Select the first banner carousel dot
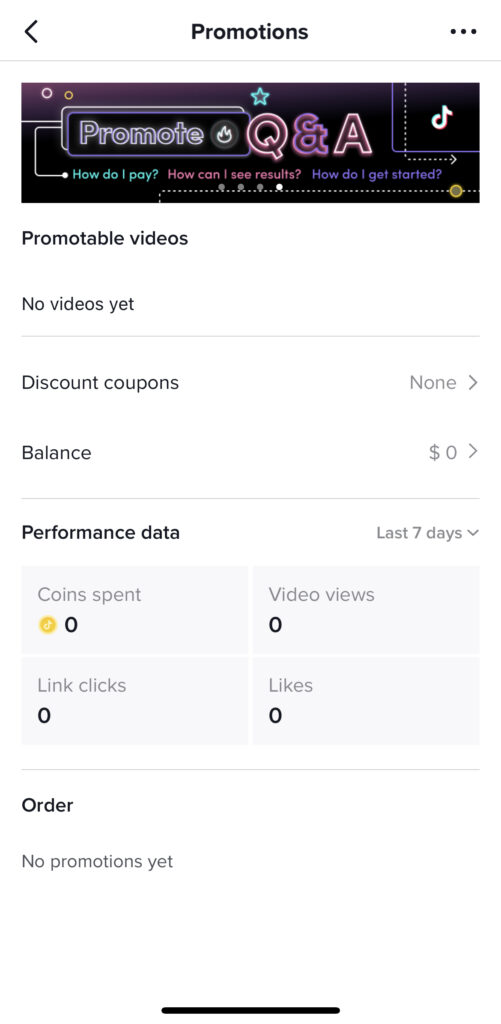The image size is (501, 1024). [x=221, y=187]
